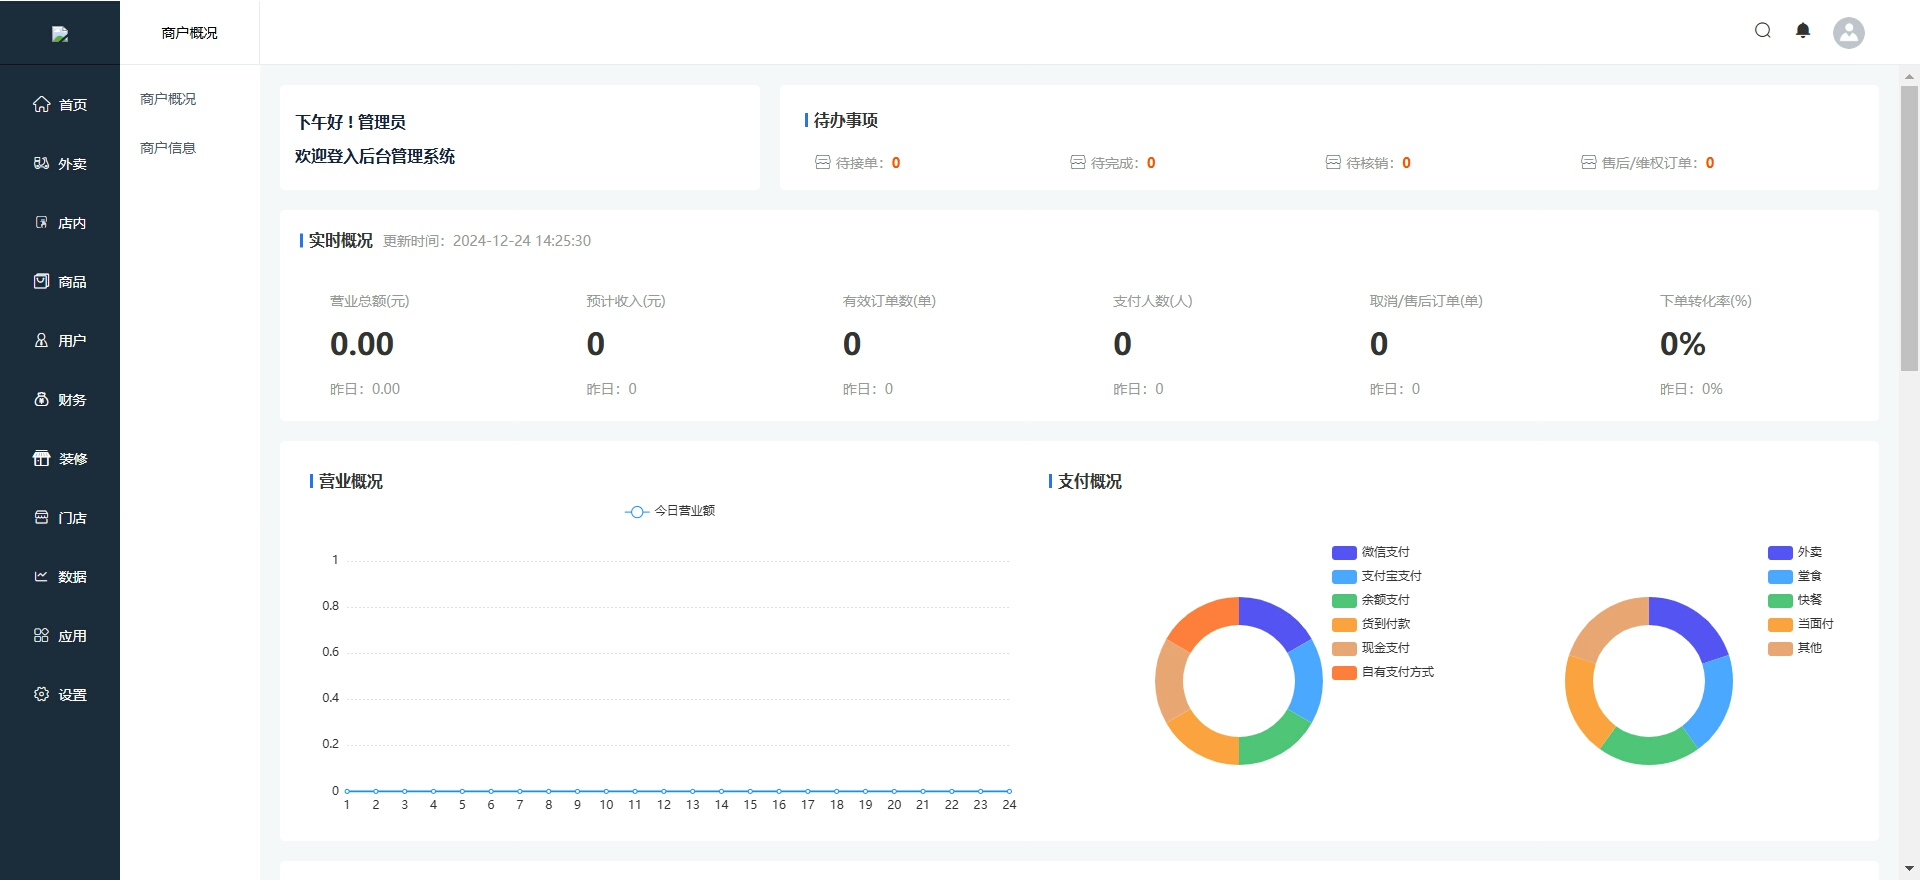
Task: Toggle 微信支付 legend in payment chart
Action: 1371,552
